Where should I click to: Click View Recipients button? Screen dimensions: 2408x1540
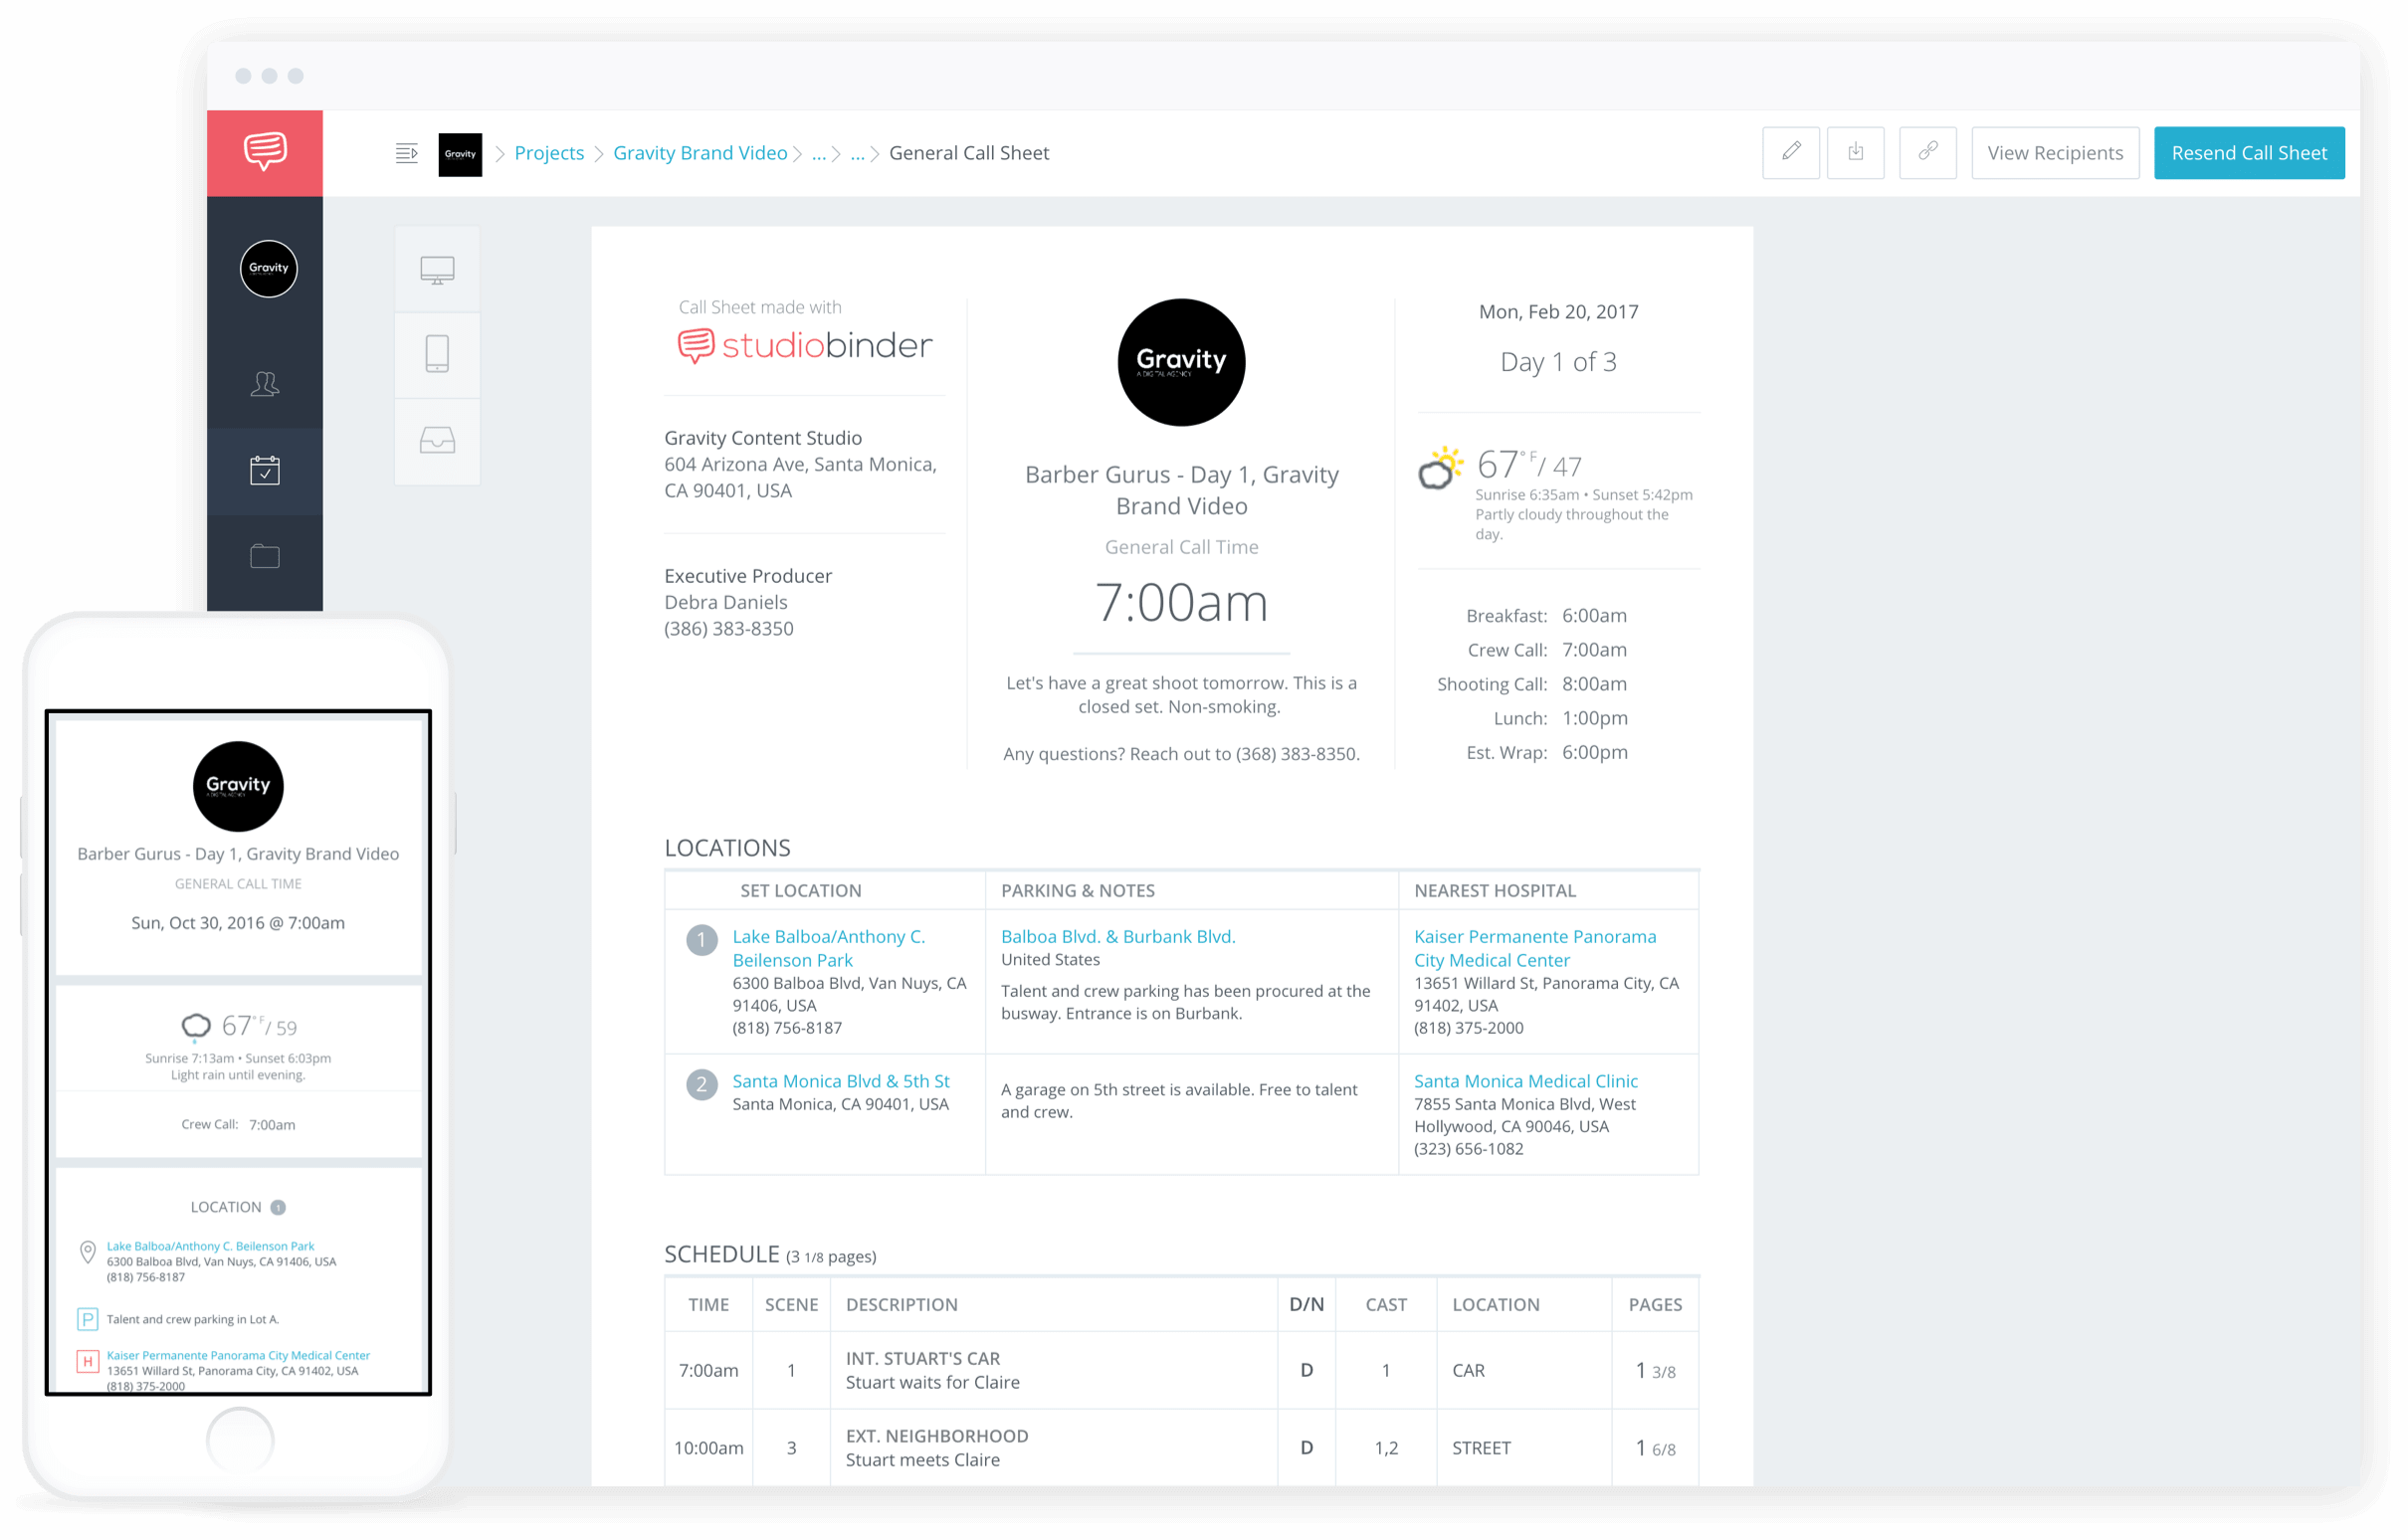2055,152
